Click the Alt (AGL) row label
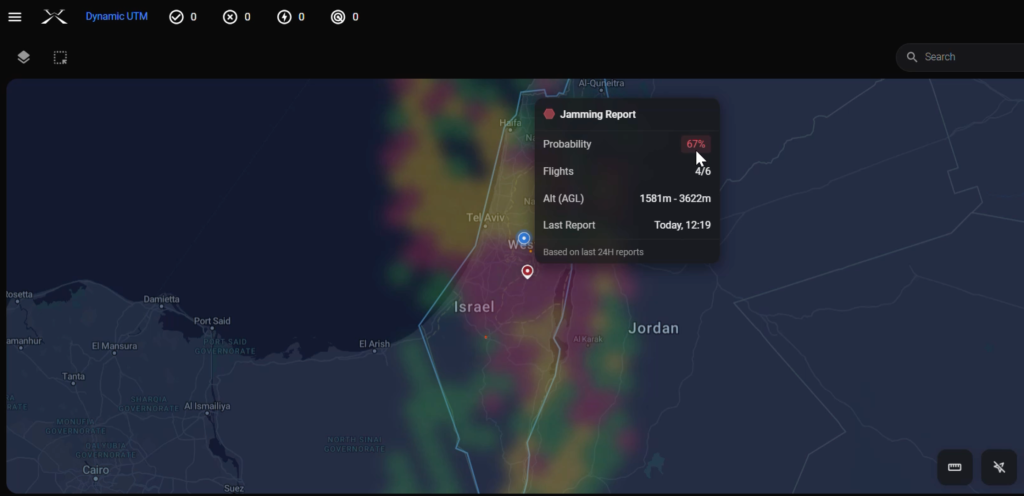This screenshot has height=496, width=1024. click(x=564, y=198)
